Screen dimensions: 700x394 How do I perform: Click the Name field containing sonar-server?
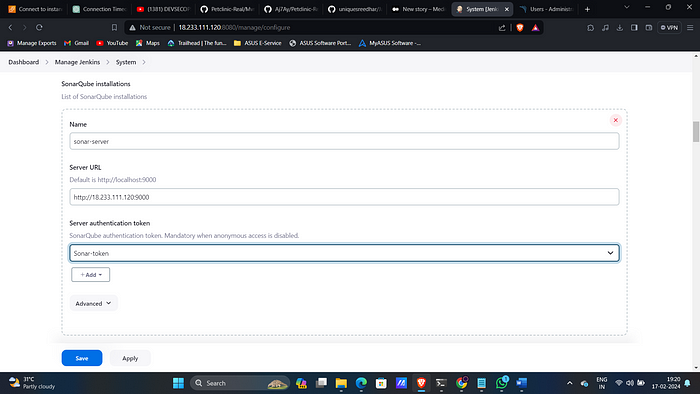[x=344, y=141]
